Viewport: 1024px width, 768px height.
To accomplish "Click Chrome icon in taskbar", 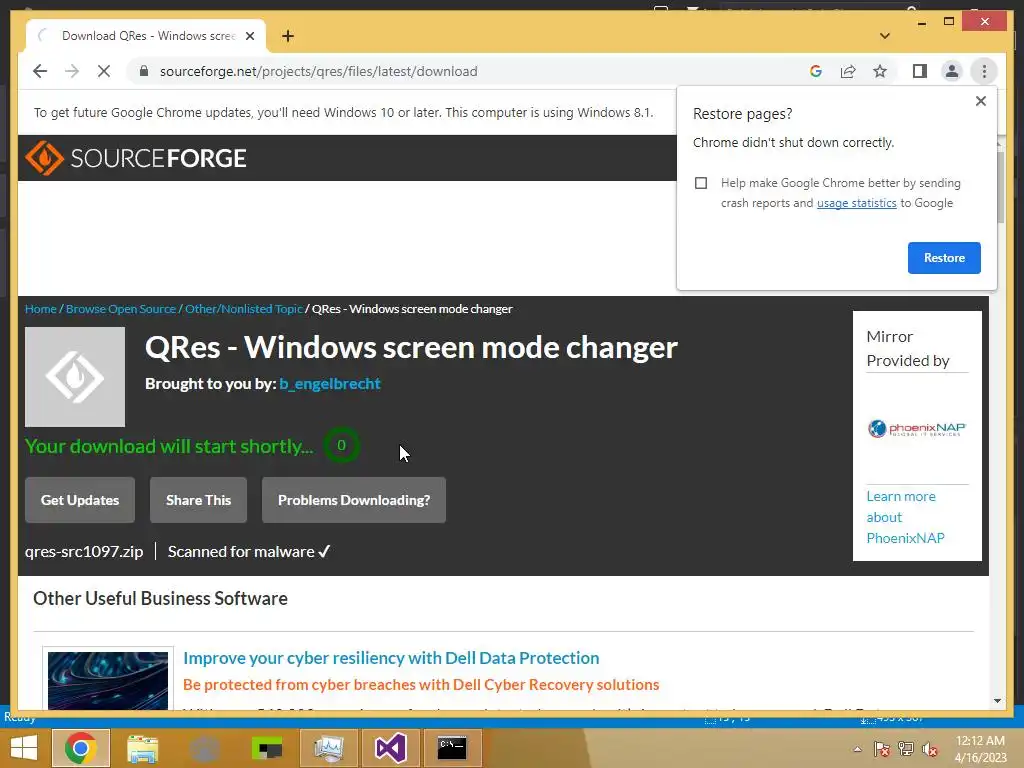I will point(80,748).
